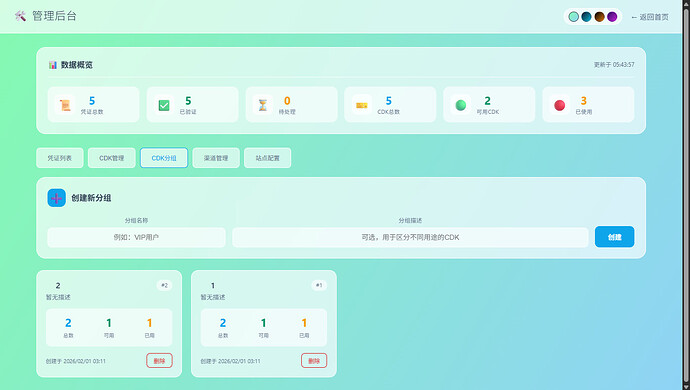Click the #2 badge on the group card
The height and width of the screenshot is (390, 690).
pos(164,285)
